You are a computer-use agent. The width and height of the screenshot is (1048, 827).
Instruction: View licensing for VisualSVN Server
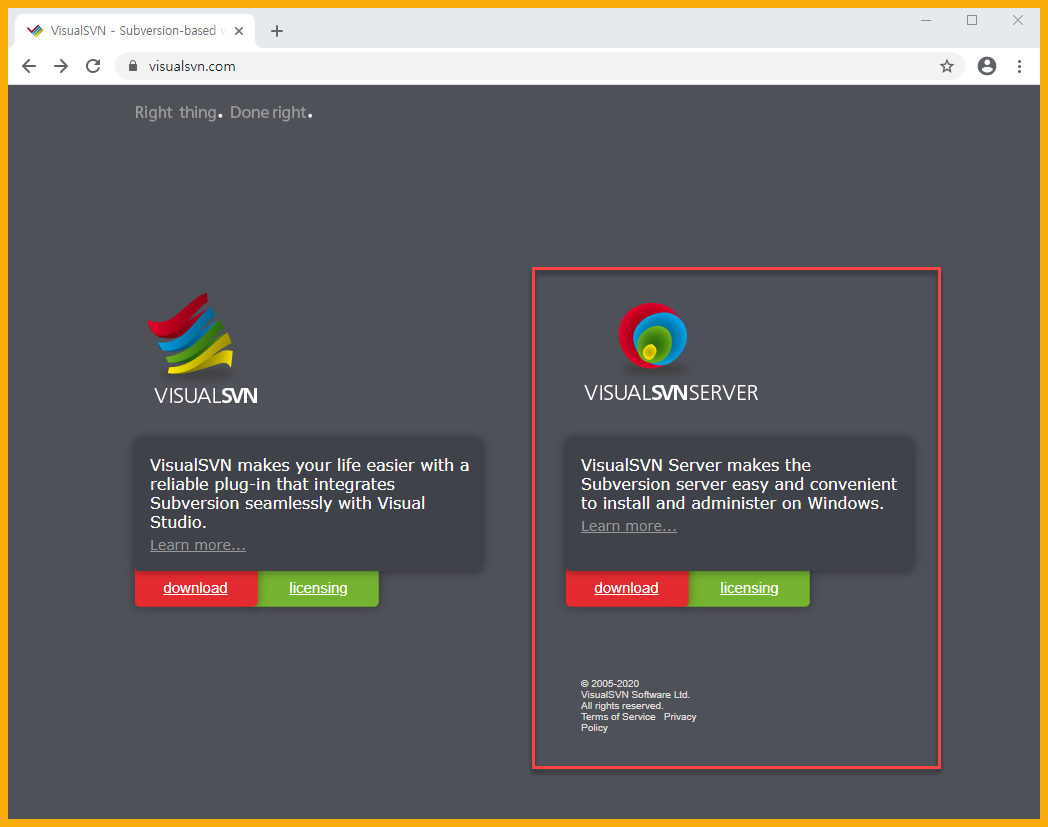click(749, 588)
